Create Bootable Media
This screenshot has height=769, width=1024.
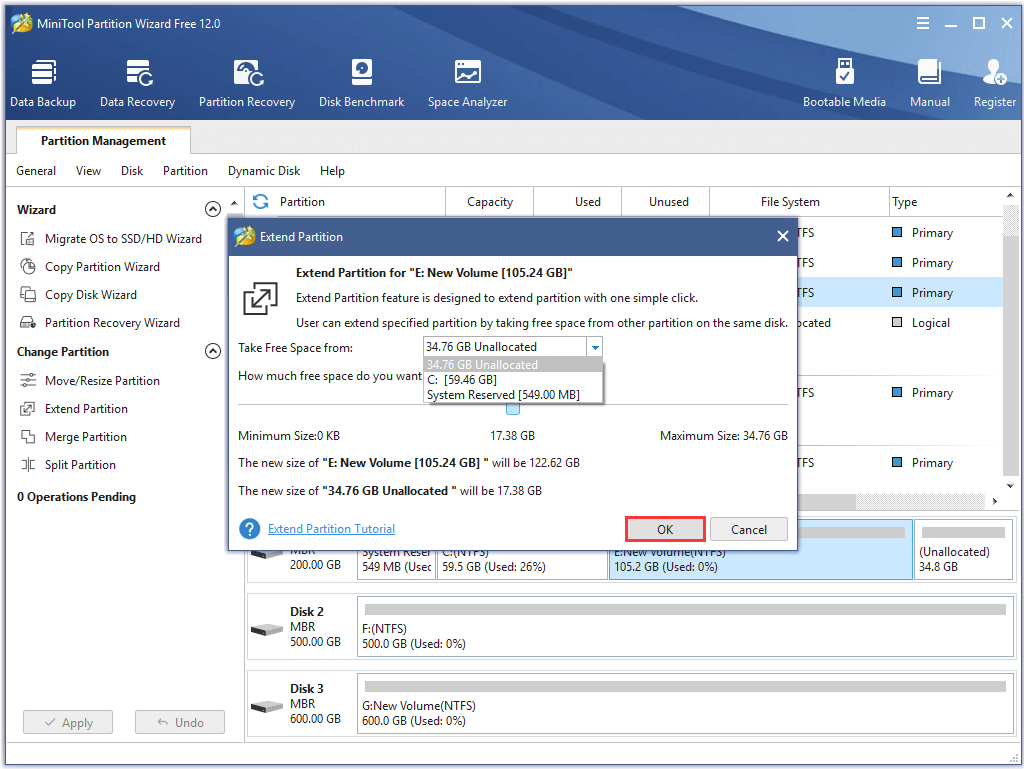click(844, 83)
